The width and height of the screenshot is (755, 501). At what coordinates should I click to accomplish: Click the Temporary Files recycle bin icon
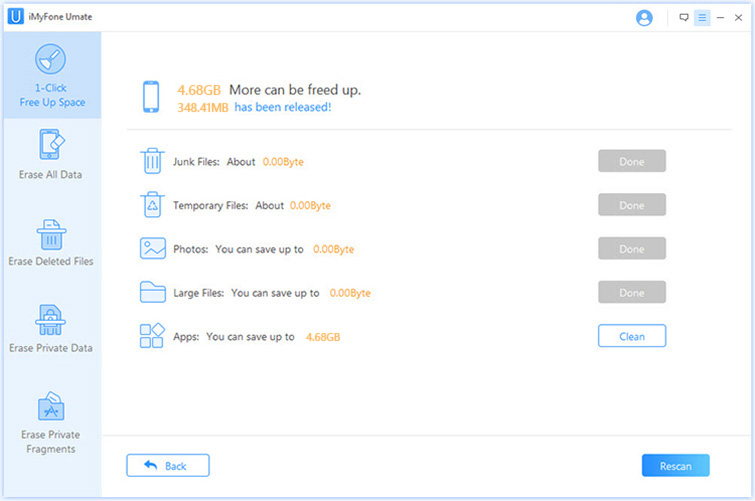[152, 204]
